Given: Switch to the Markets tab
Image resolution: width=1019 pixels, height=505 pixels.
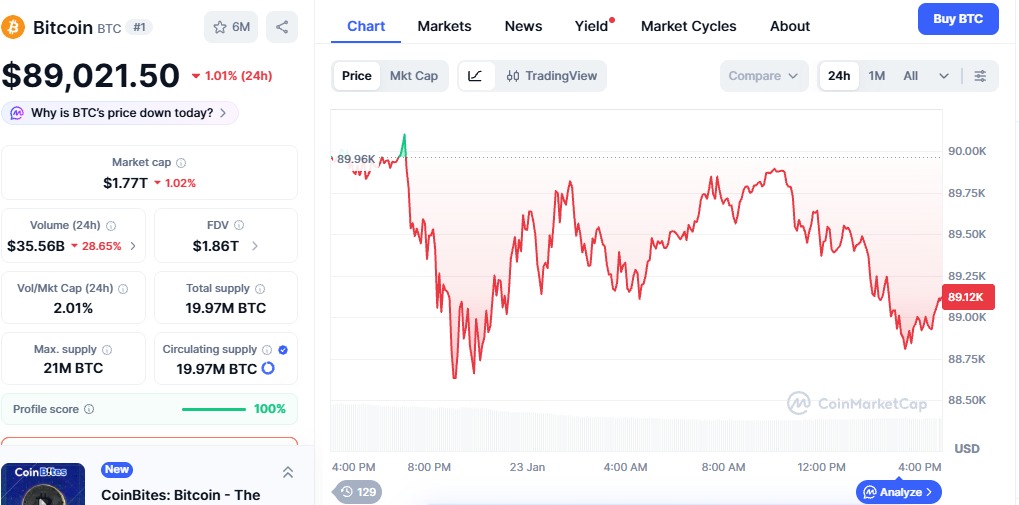Looking at the screenshot, I should [444, 26].
